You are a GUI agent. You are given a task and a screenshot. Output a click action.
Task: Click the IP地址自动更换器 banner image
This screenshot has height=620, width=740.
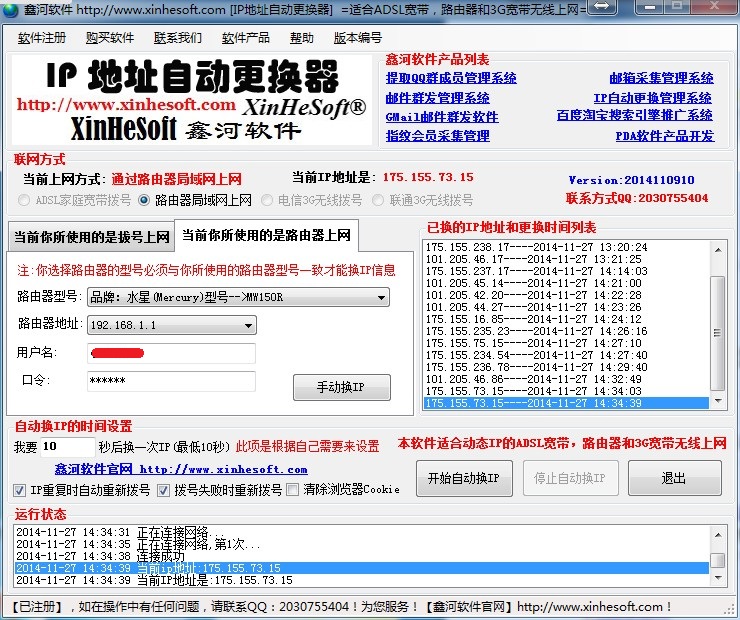pos(191,100)
